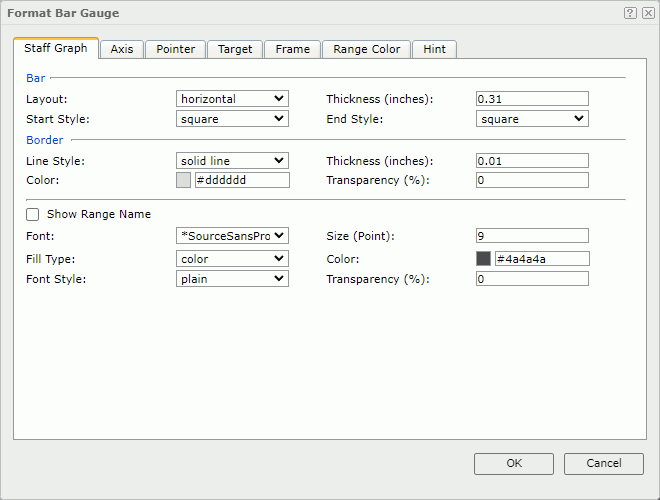The image size is (660, 500).
Task: Switch to the Range Color tab
Action: (x=367, y=49)
